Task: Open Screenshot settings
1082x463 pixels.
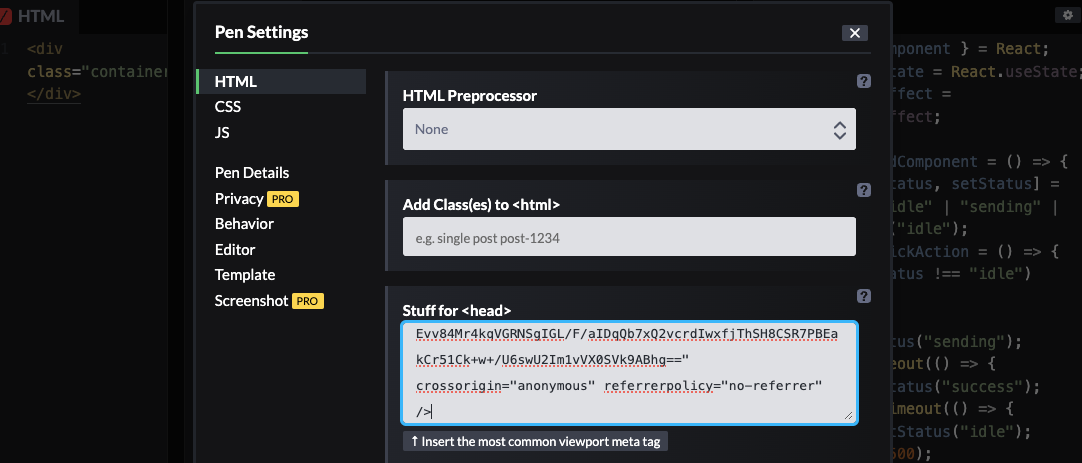Action: (x=251, y=301)
